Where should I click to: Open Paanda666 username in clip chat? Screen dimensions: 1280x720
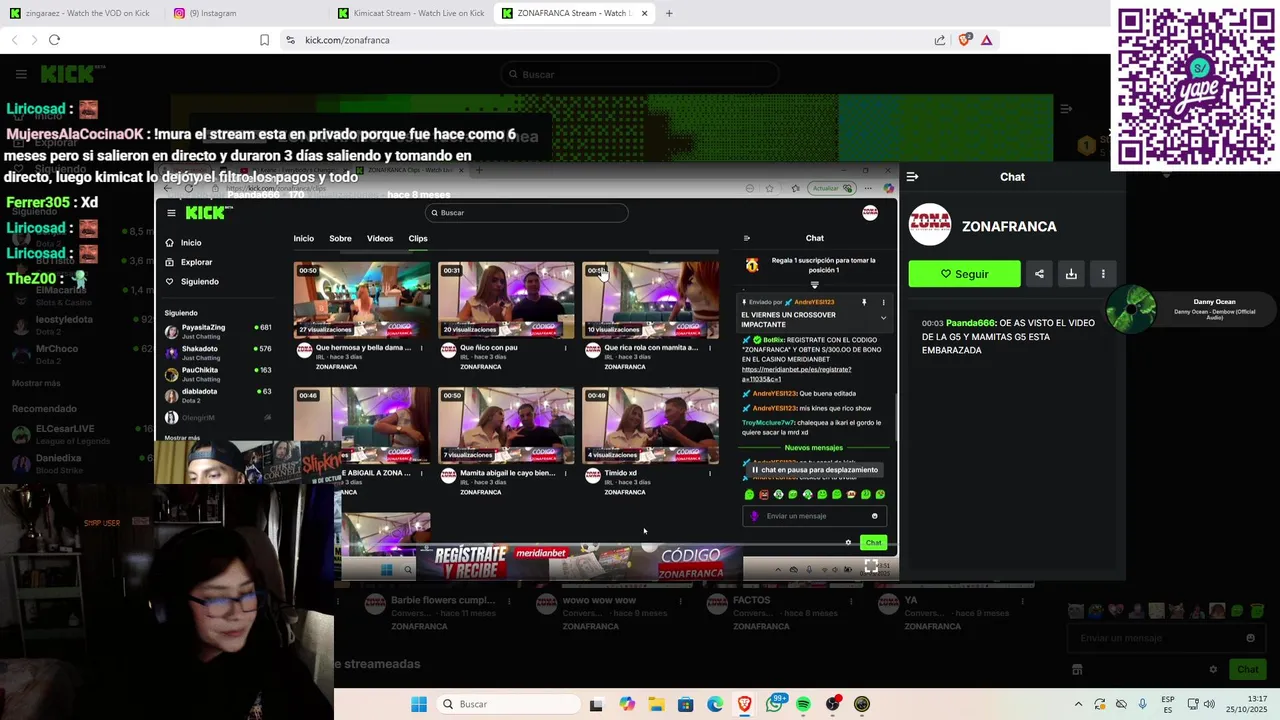click(x=970, y=323)
